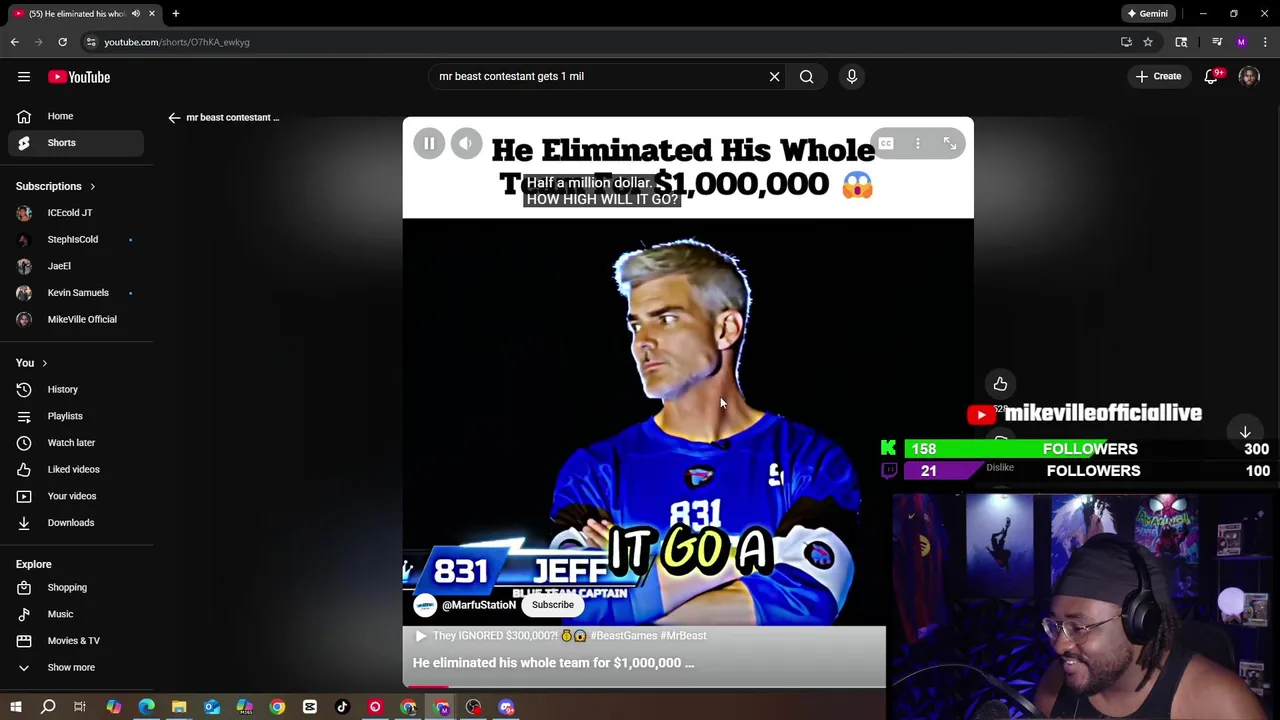Open Chrome profile M avatar

(1241, 42)
